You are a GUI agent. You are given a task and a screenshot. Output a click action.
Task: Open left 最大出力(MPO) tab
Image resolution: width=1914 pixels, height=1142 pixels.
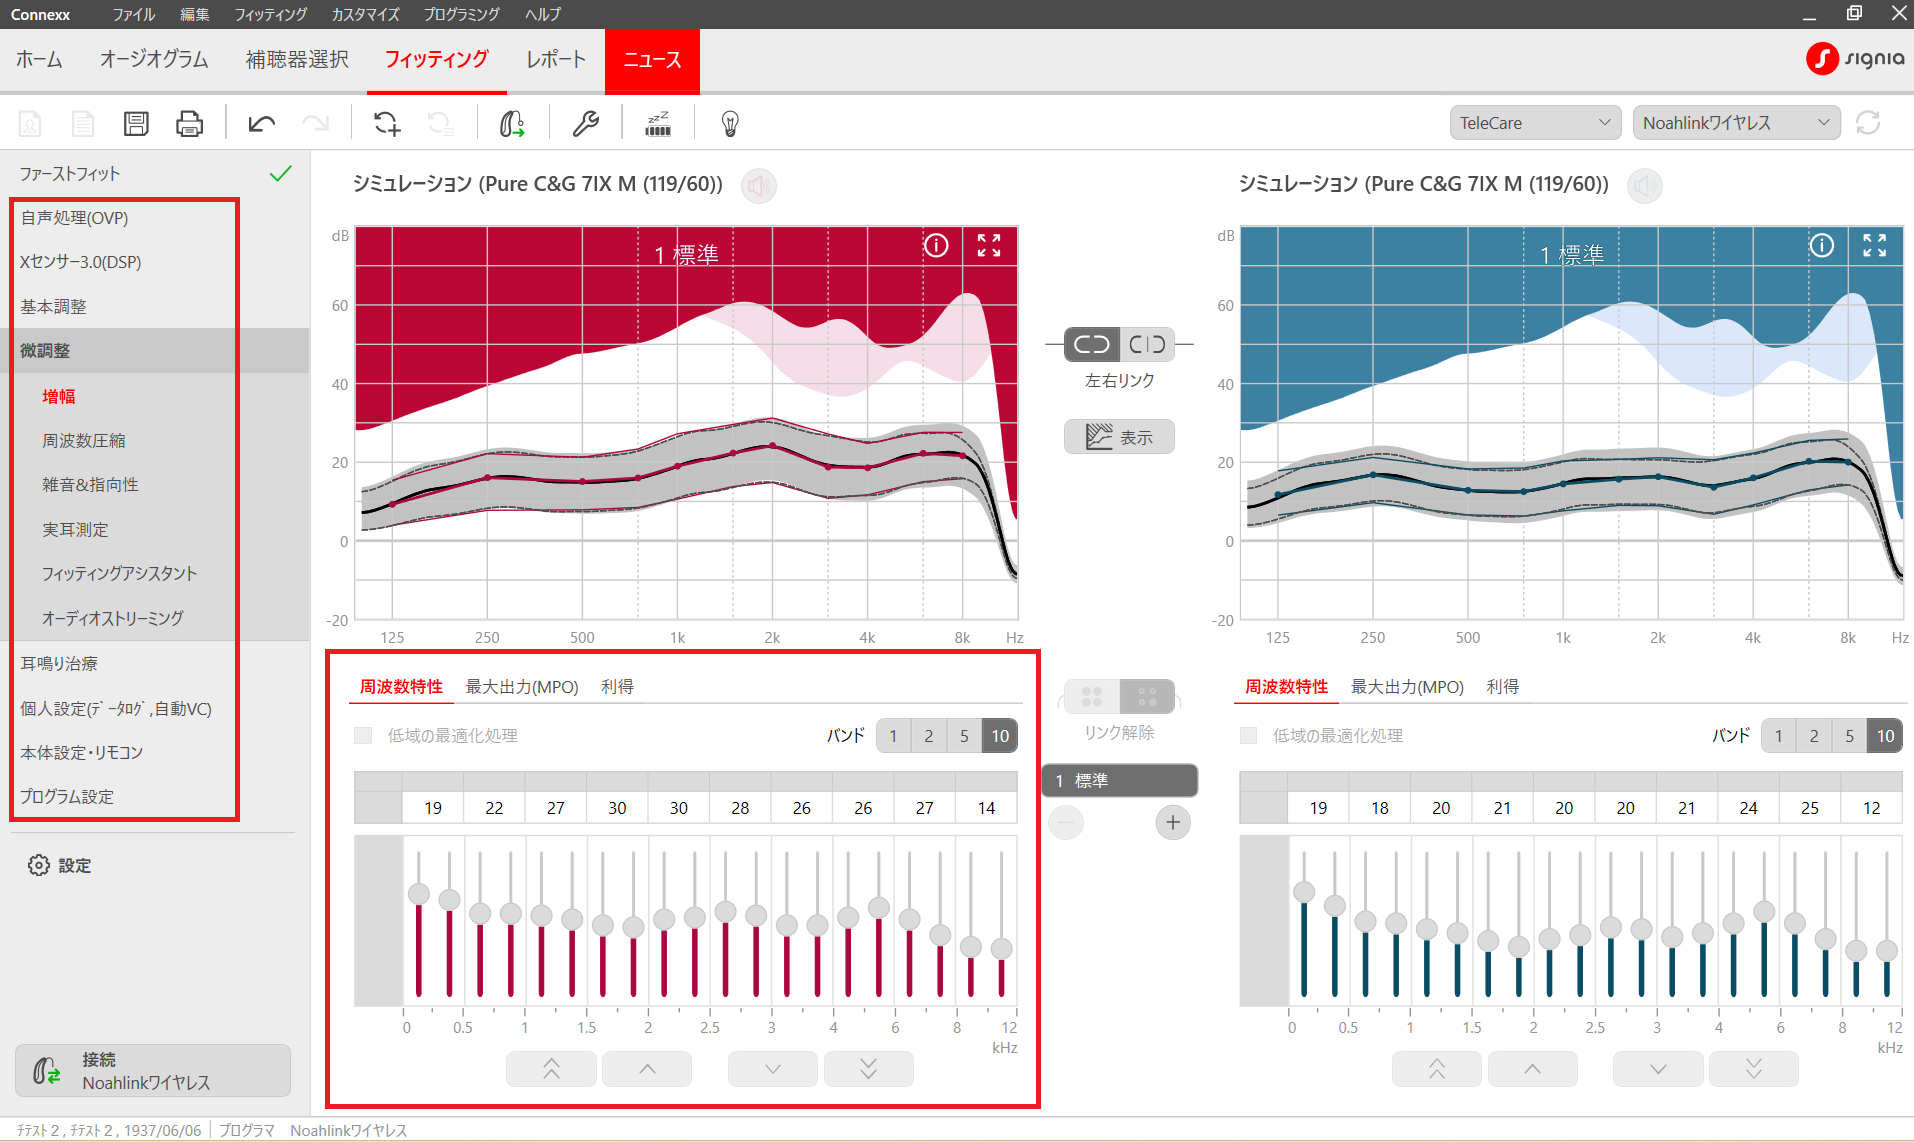(x=521, y=687)
